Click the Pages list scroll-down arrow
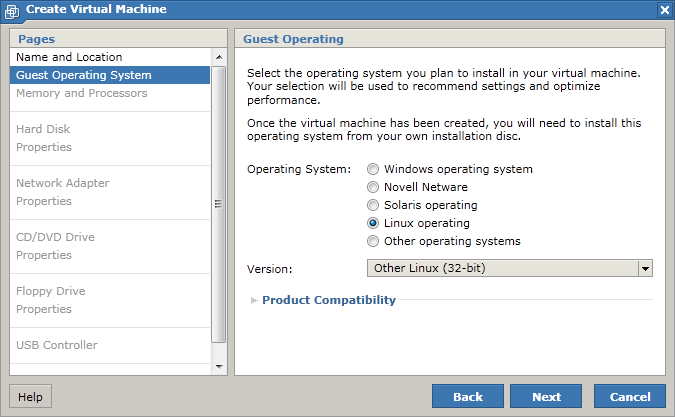 click(219, 367)
